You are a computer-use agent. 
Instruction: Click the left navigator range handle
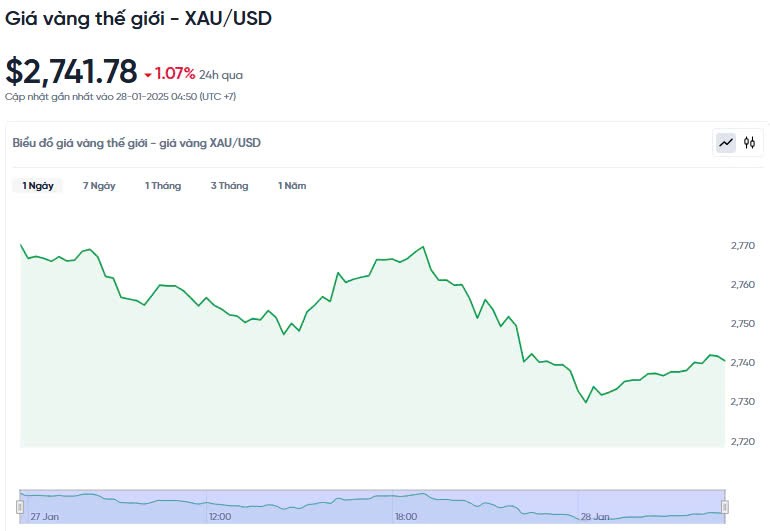pos(20,506)
